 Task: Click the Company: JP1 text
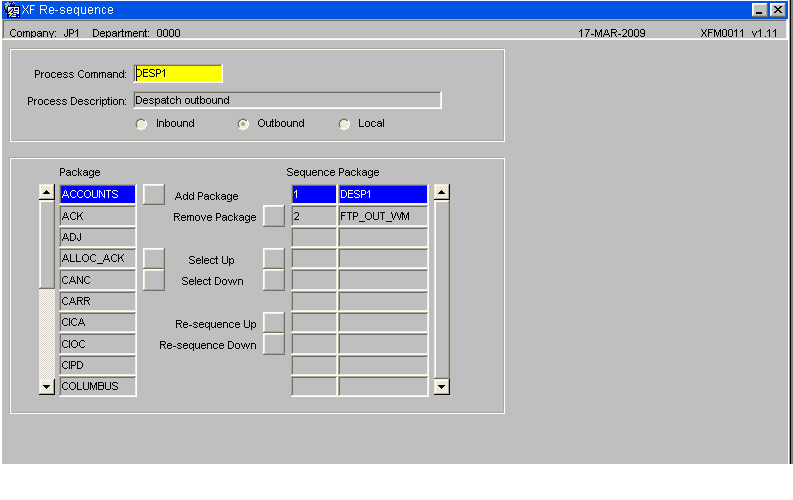[45, 33]
